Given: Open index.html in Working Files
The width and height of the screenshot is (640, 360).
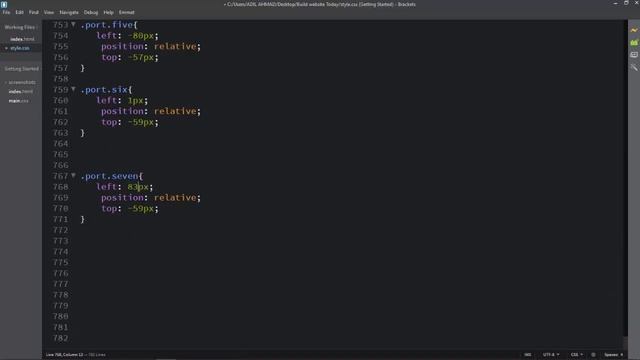Looking at the screenshot, I should 22,39.
